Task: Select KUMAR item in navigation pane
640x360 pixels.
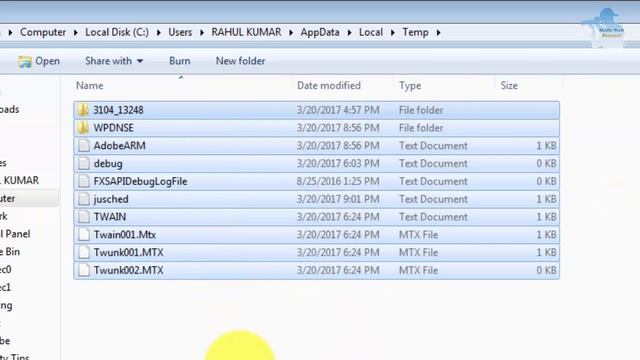Action: pos(20,180)
